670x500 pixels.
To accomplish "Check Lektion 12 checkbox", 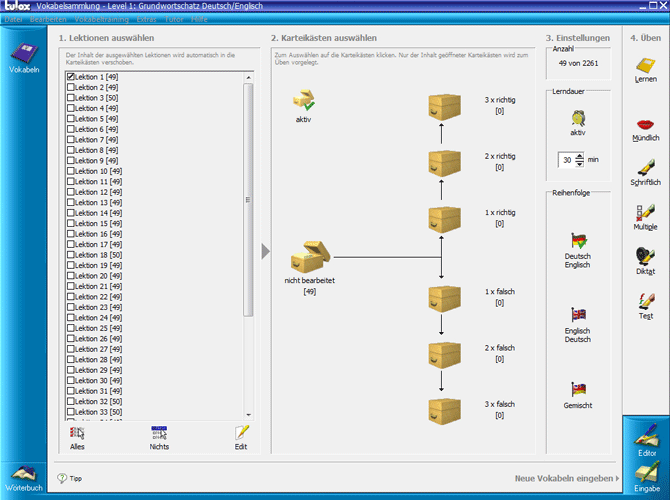I will [x=71, y=192].
